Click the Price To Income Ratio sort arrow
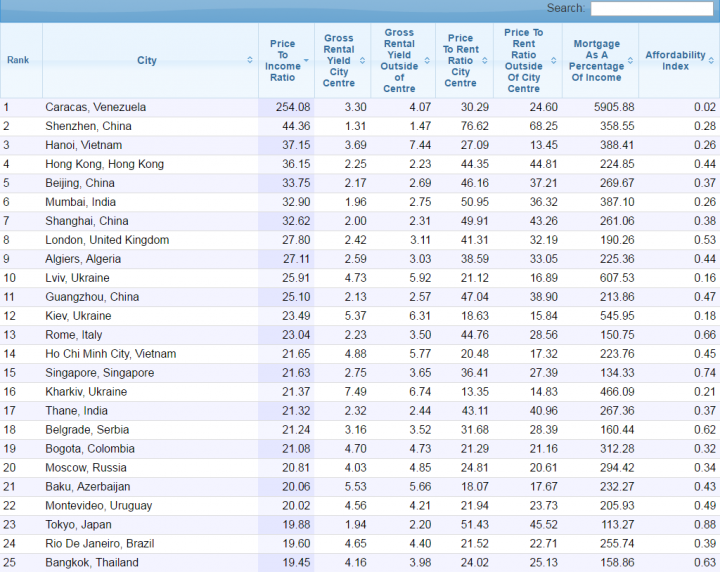This screenshot has width=720, height=572. coord(306,60)
